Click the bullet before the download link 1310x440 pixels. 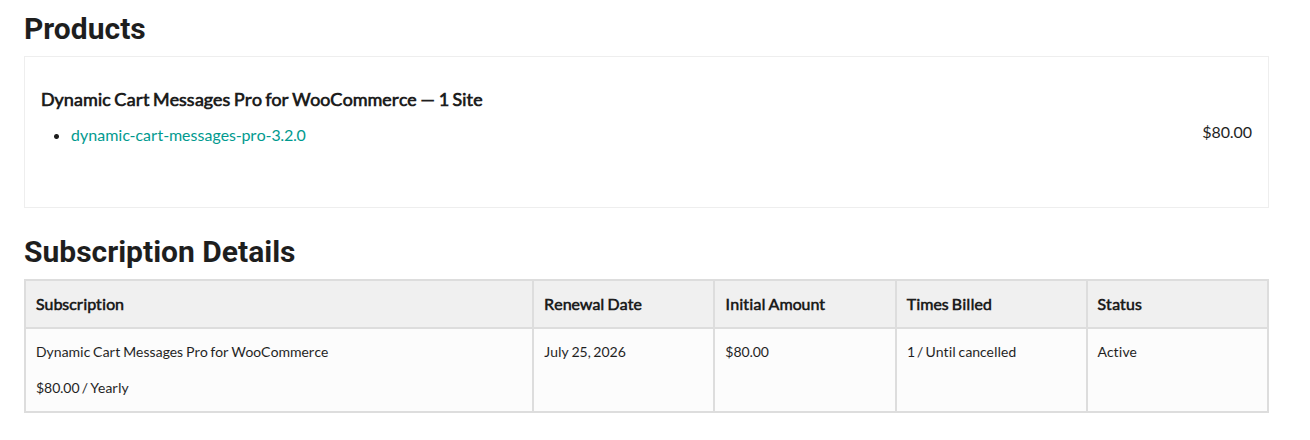click(58, 137)
